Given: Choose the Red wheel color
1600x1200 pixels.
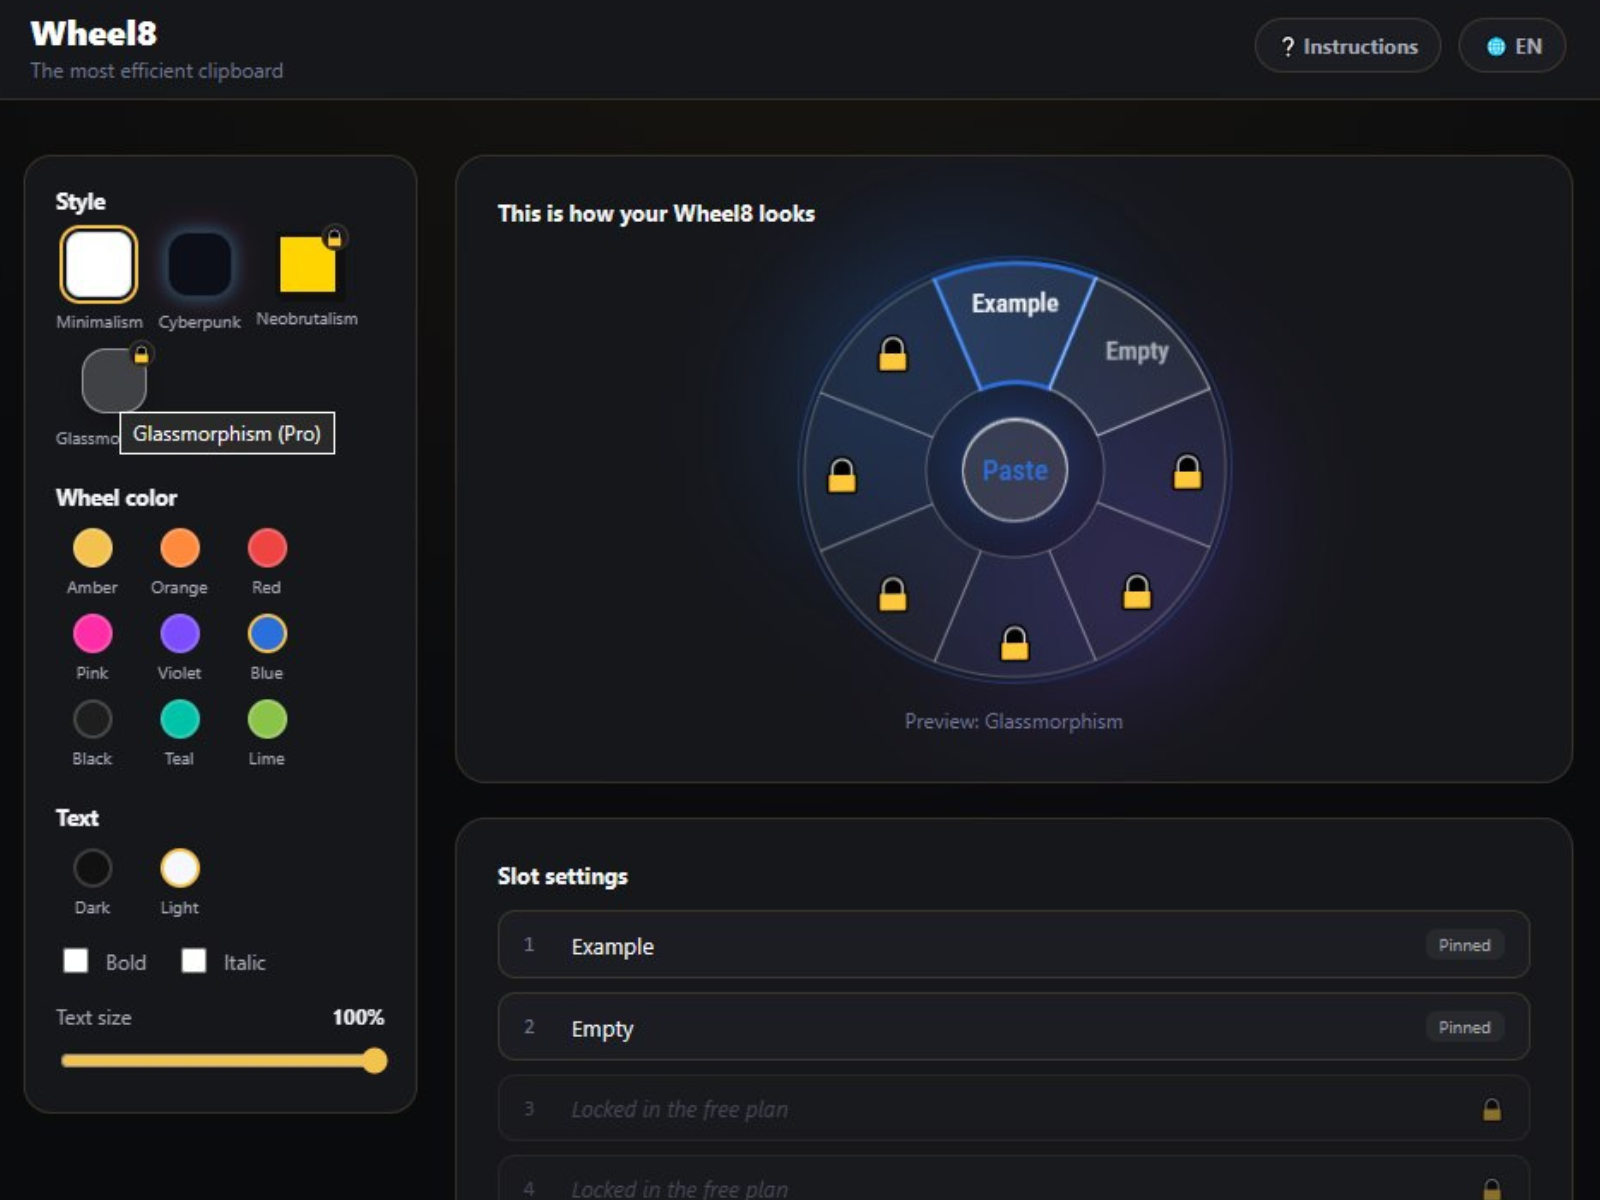Looking at the screenshot, I should [267, 548].
